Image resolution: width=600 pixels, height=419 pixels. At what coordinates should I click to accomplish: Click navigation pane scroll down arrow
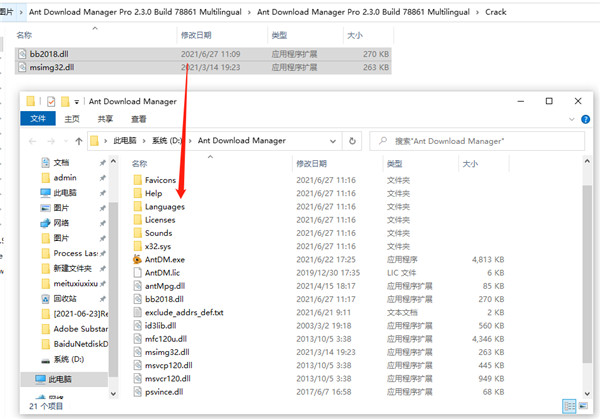point(113,393)
